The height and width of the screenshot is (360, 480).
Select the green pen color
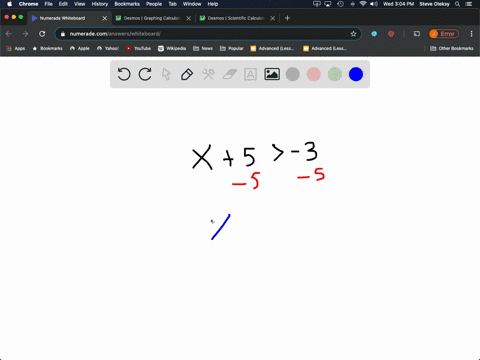(335, 74)
